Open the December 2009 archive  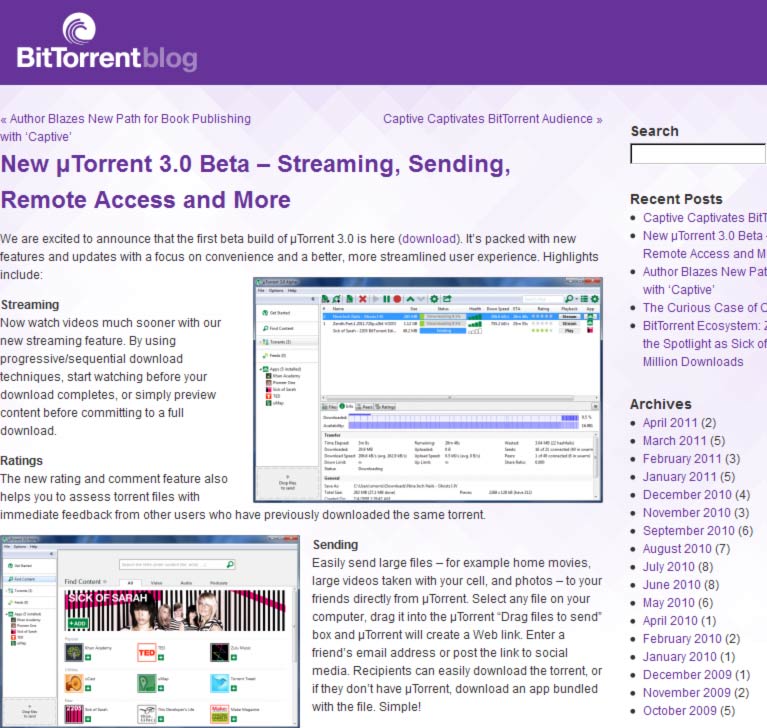point(687,675)
